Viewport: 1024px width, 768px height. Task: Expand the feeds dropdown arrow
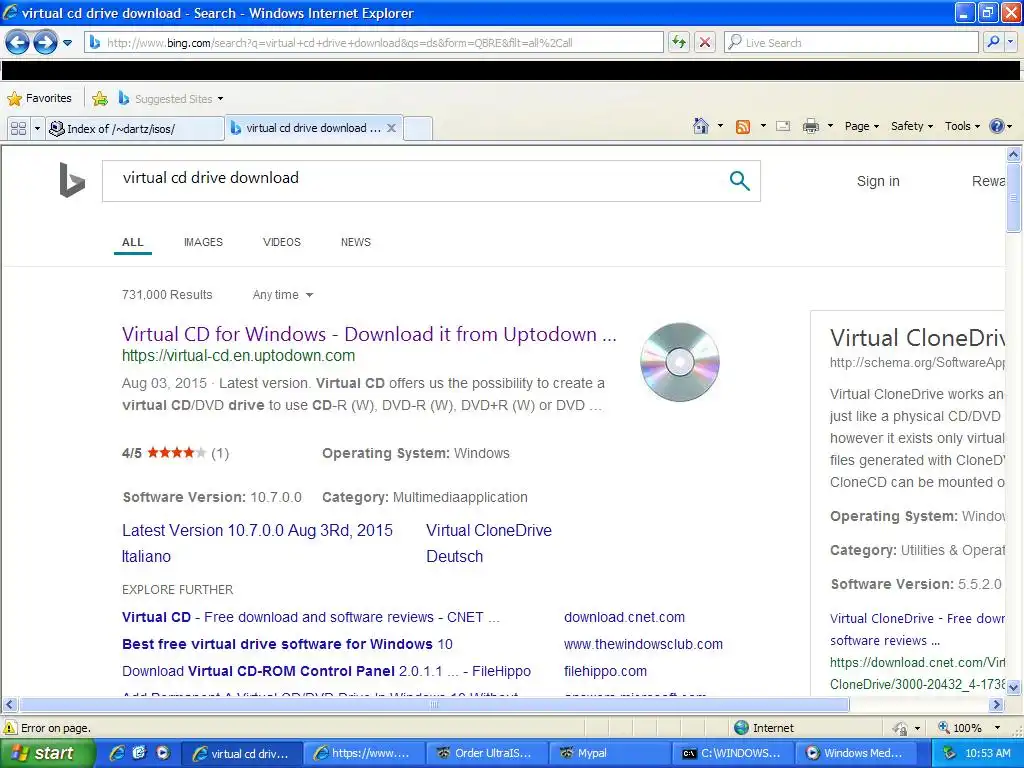point(763,126)
